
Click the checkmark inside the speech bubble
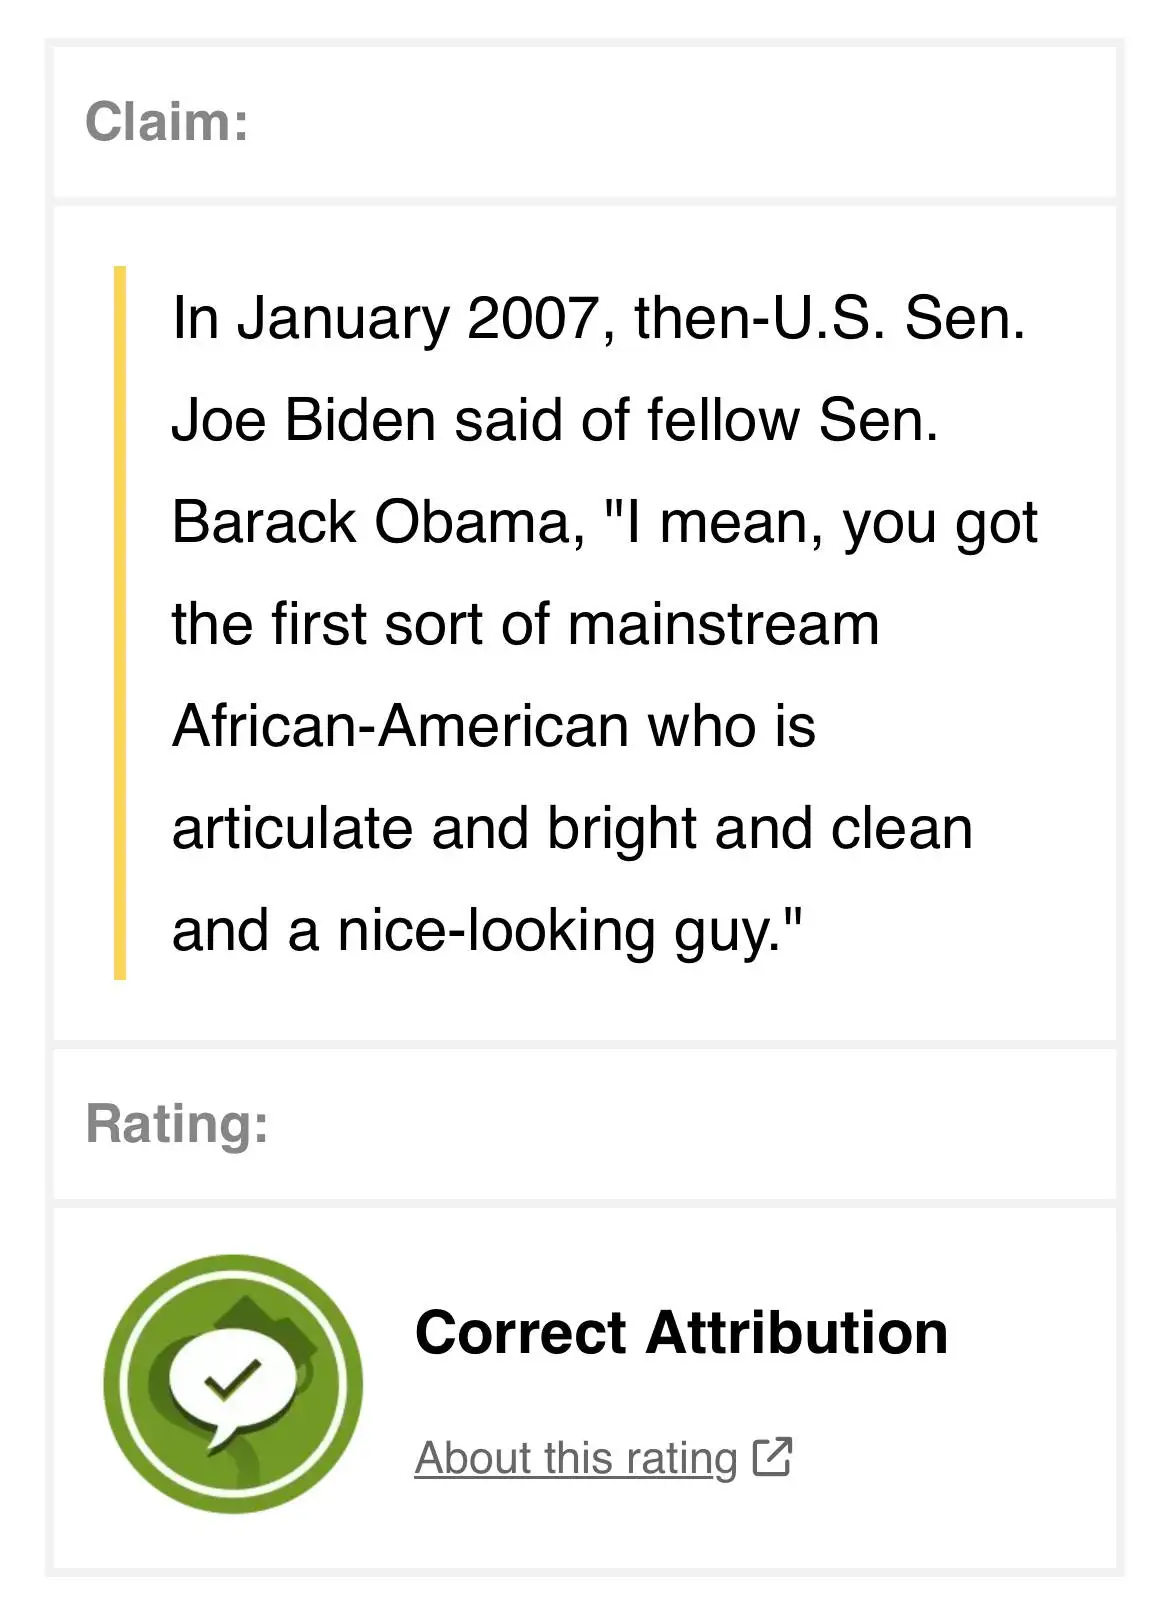[x=232, y=1379]
